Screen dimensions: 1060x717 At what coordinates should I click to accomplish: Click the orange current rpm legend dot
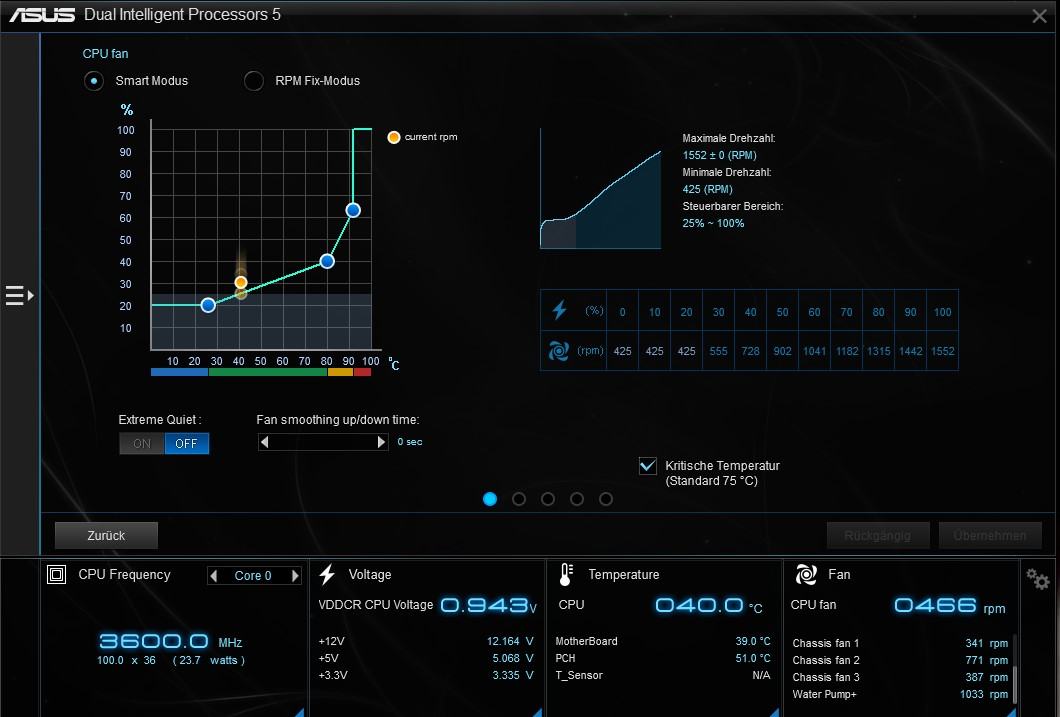click(393, 137)
